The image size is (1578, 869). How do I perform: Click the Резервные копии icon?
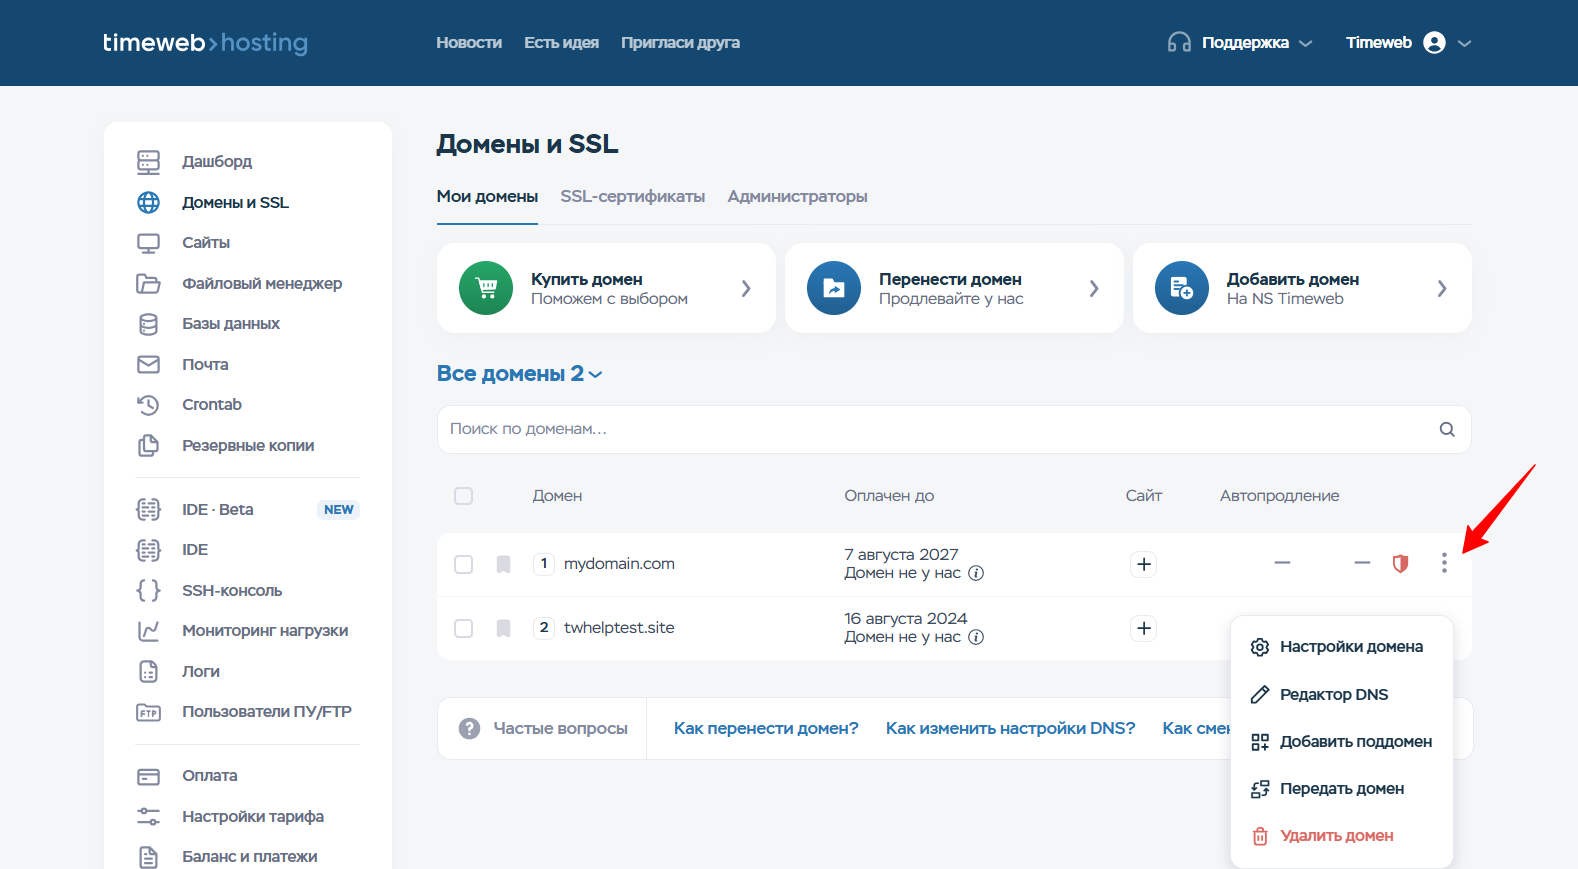pyautogui.click(x=148, y=446)
